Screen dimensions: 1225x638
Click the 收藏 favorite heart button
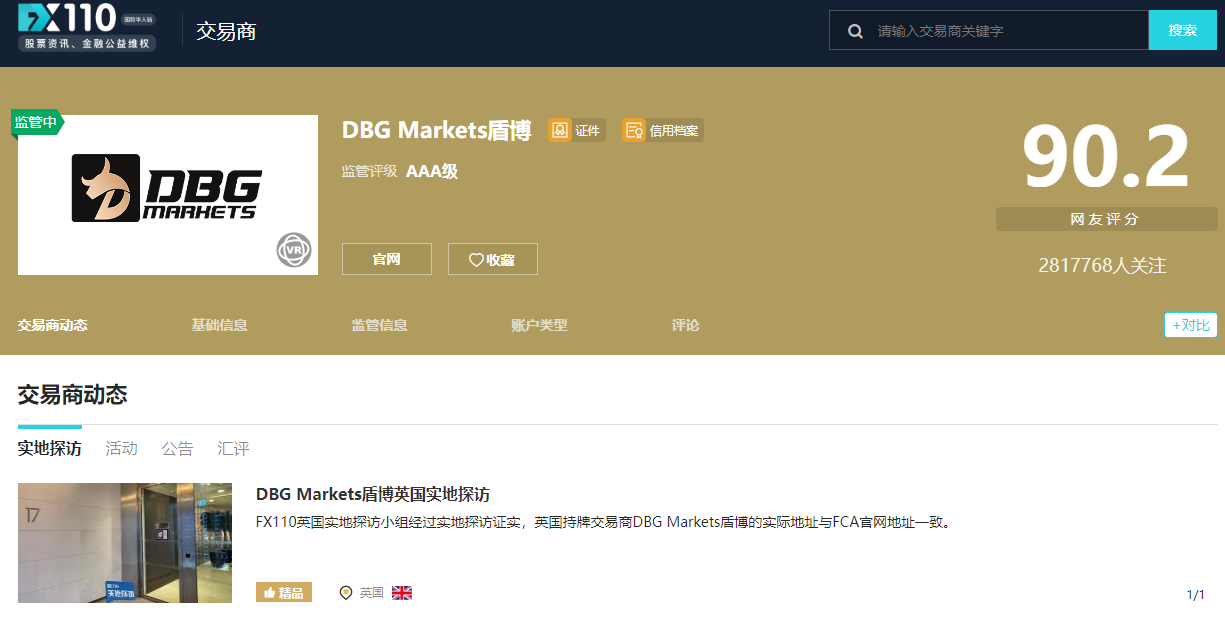pyautogui.click(x=493, y=259)
